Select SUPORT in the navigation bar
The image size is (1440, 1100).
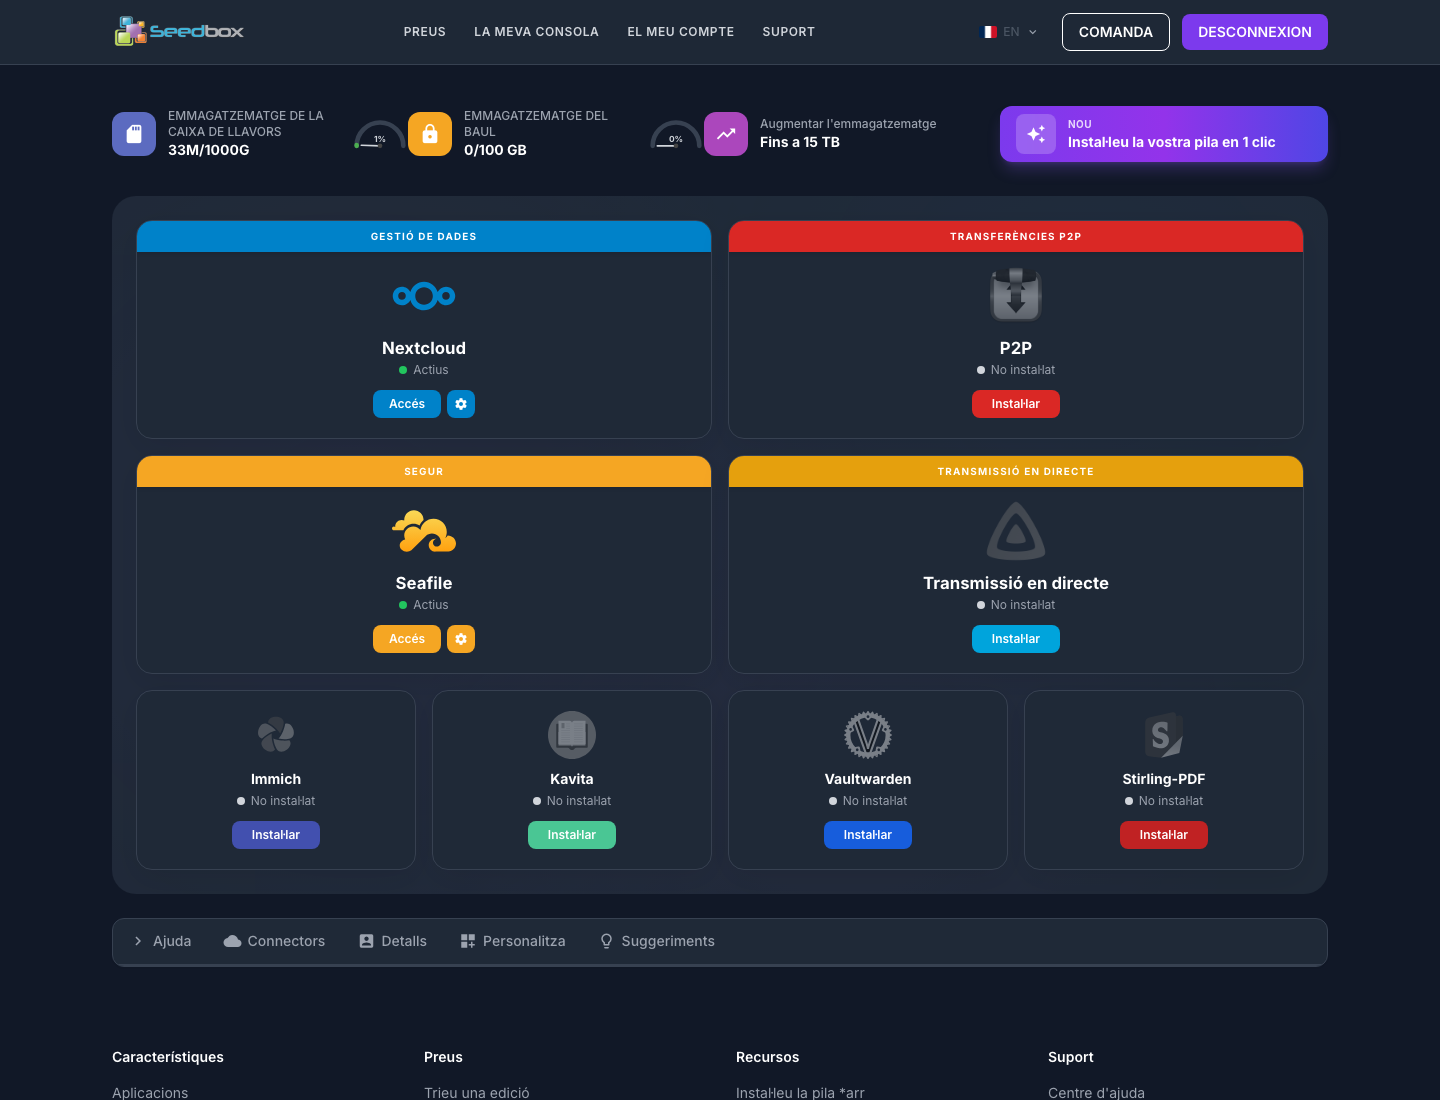(789, 32)
